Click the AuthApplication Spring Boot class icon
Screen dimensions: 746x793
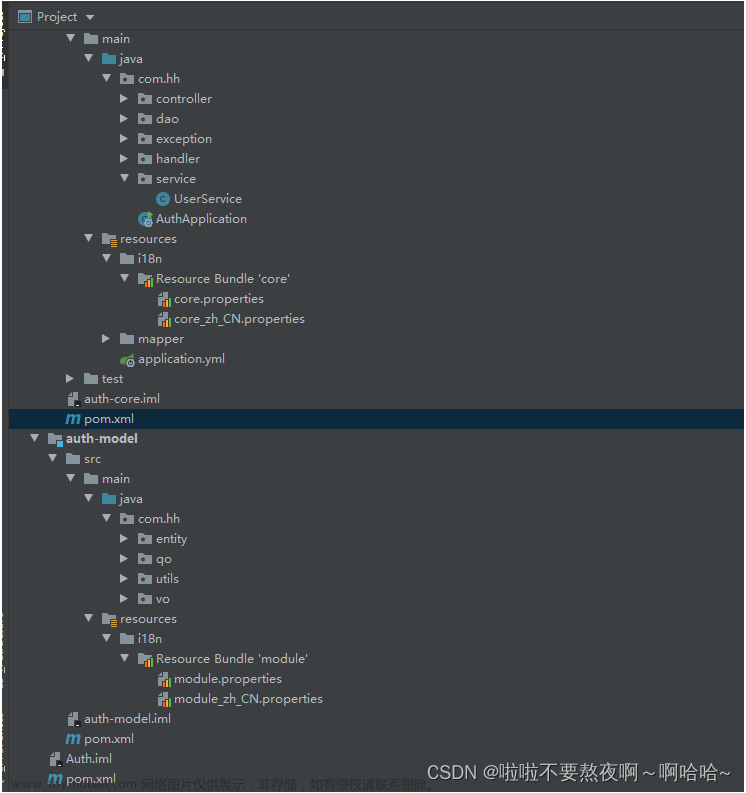pyautogui.click(x=145, y=219)
